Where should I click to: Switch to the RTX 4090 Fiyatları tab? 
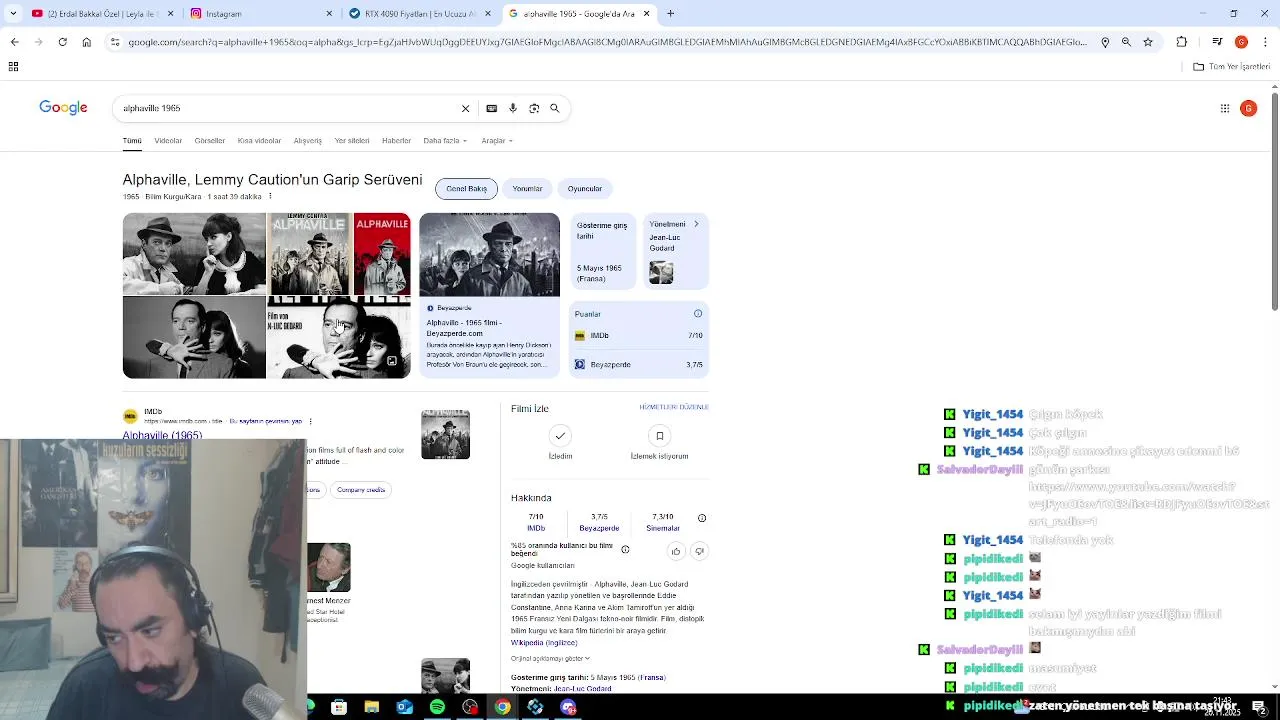point(418,14)
